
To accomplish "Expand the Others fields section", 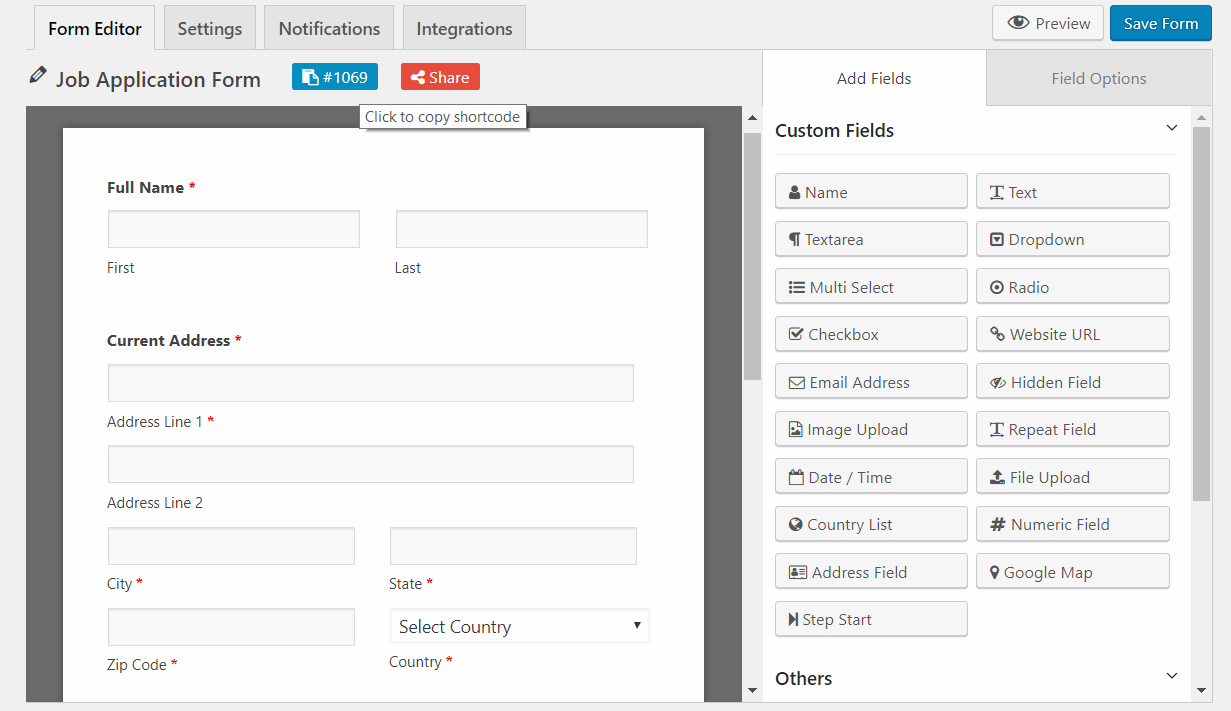I will coord(1171,676).
